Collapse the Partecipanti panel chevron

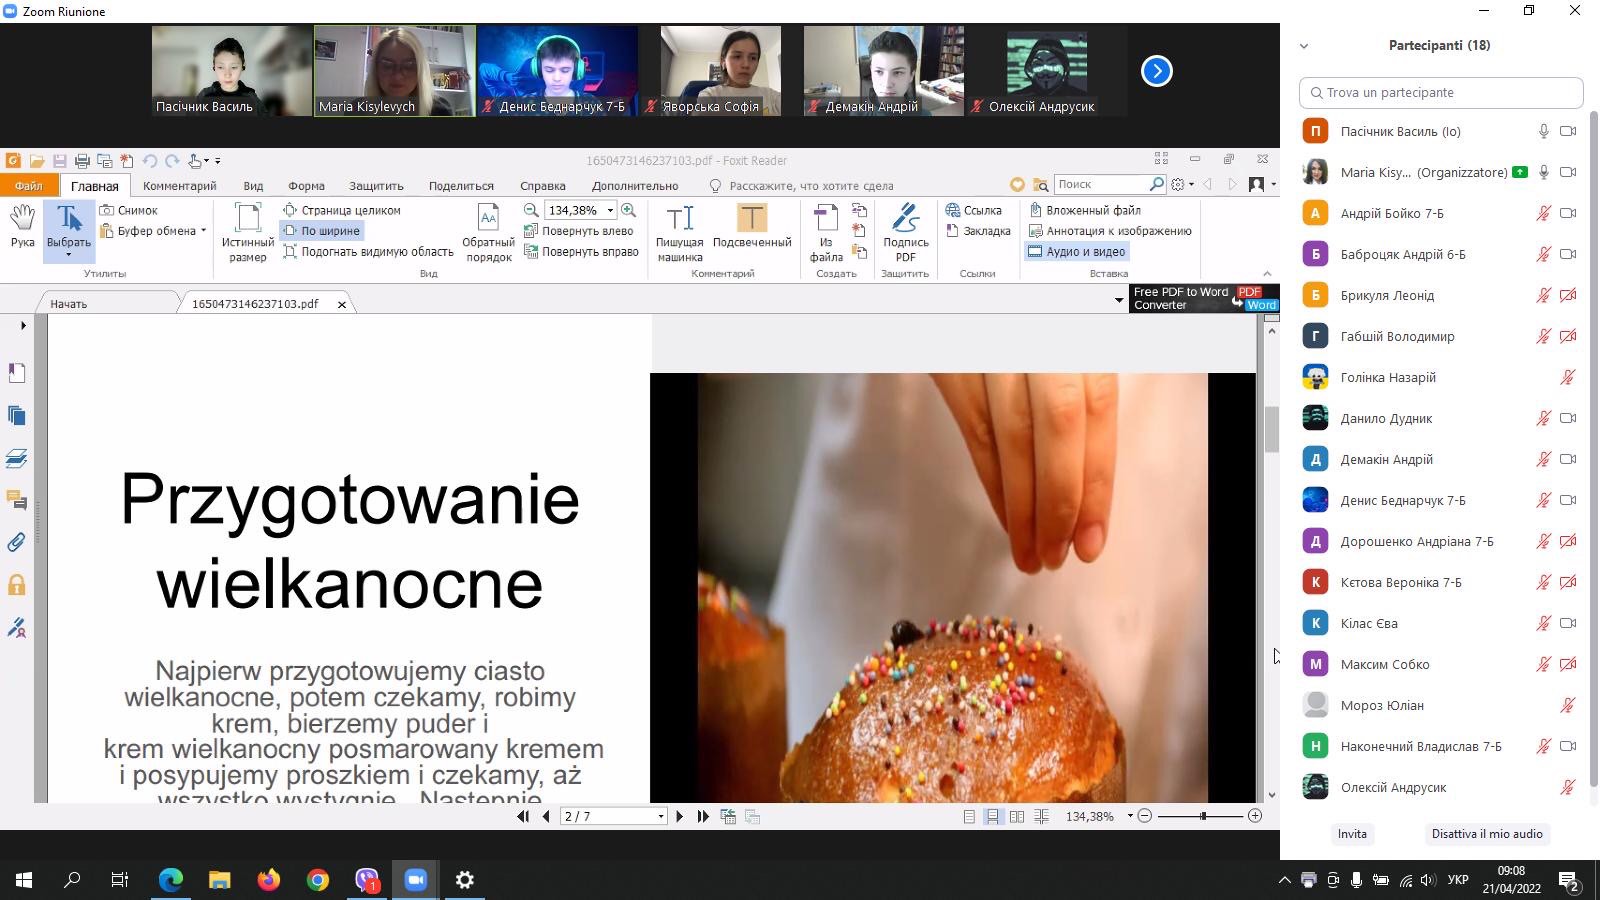pyautogui.click(x=1303, y=46)
